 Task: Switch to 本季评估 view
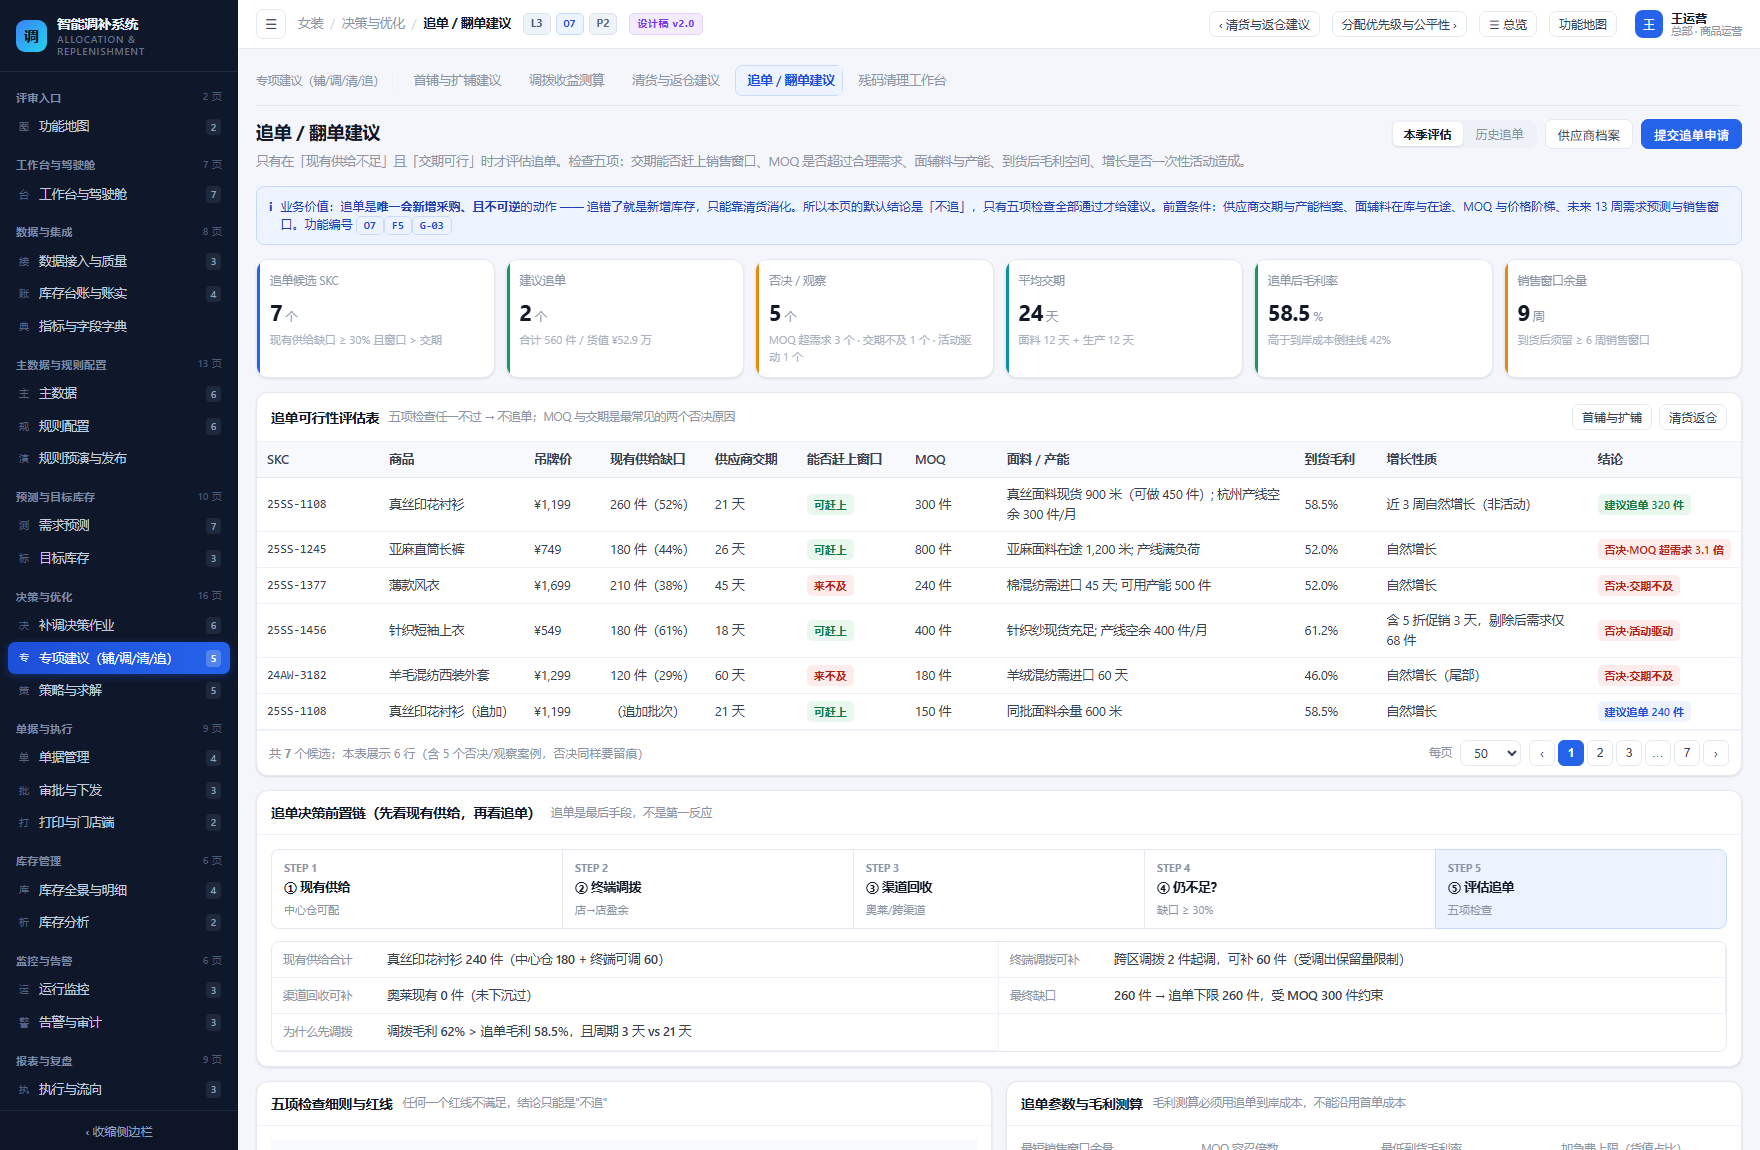[x=1427, y=135]
